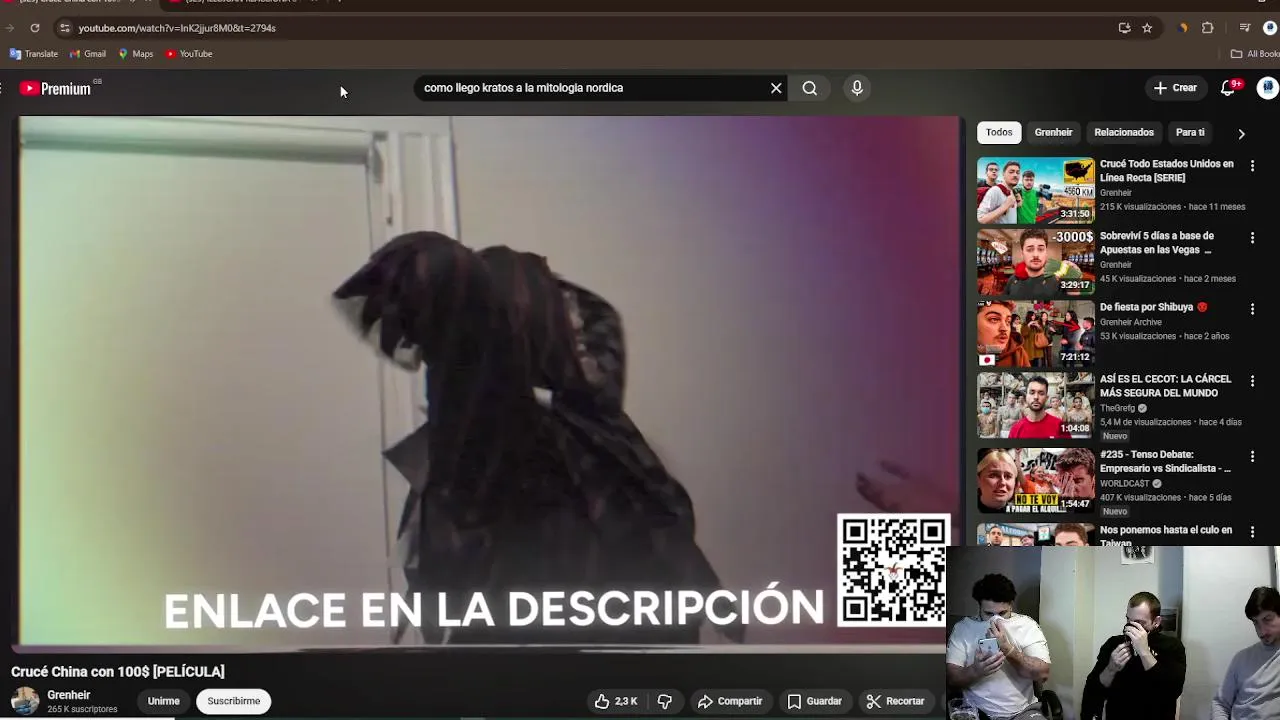The height and width of the screenshot is (720, 1280).
Task: Click the 'Grenheir Archive' channel name
Action: tap(1131, 322)
